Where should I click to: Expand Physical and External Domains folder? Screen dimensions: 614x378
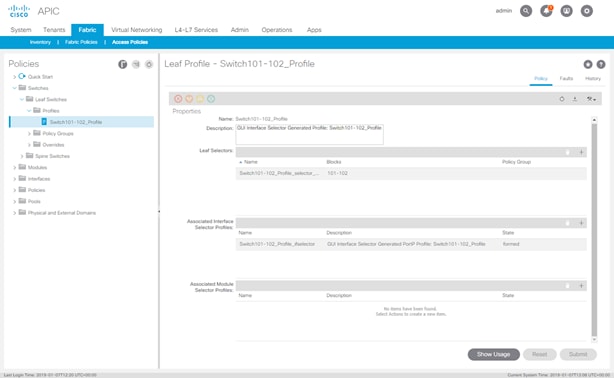14,213
